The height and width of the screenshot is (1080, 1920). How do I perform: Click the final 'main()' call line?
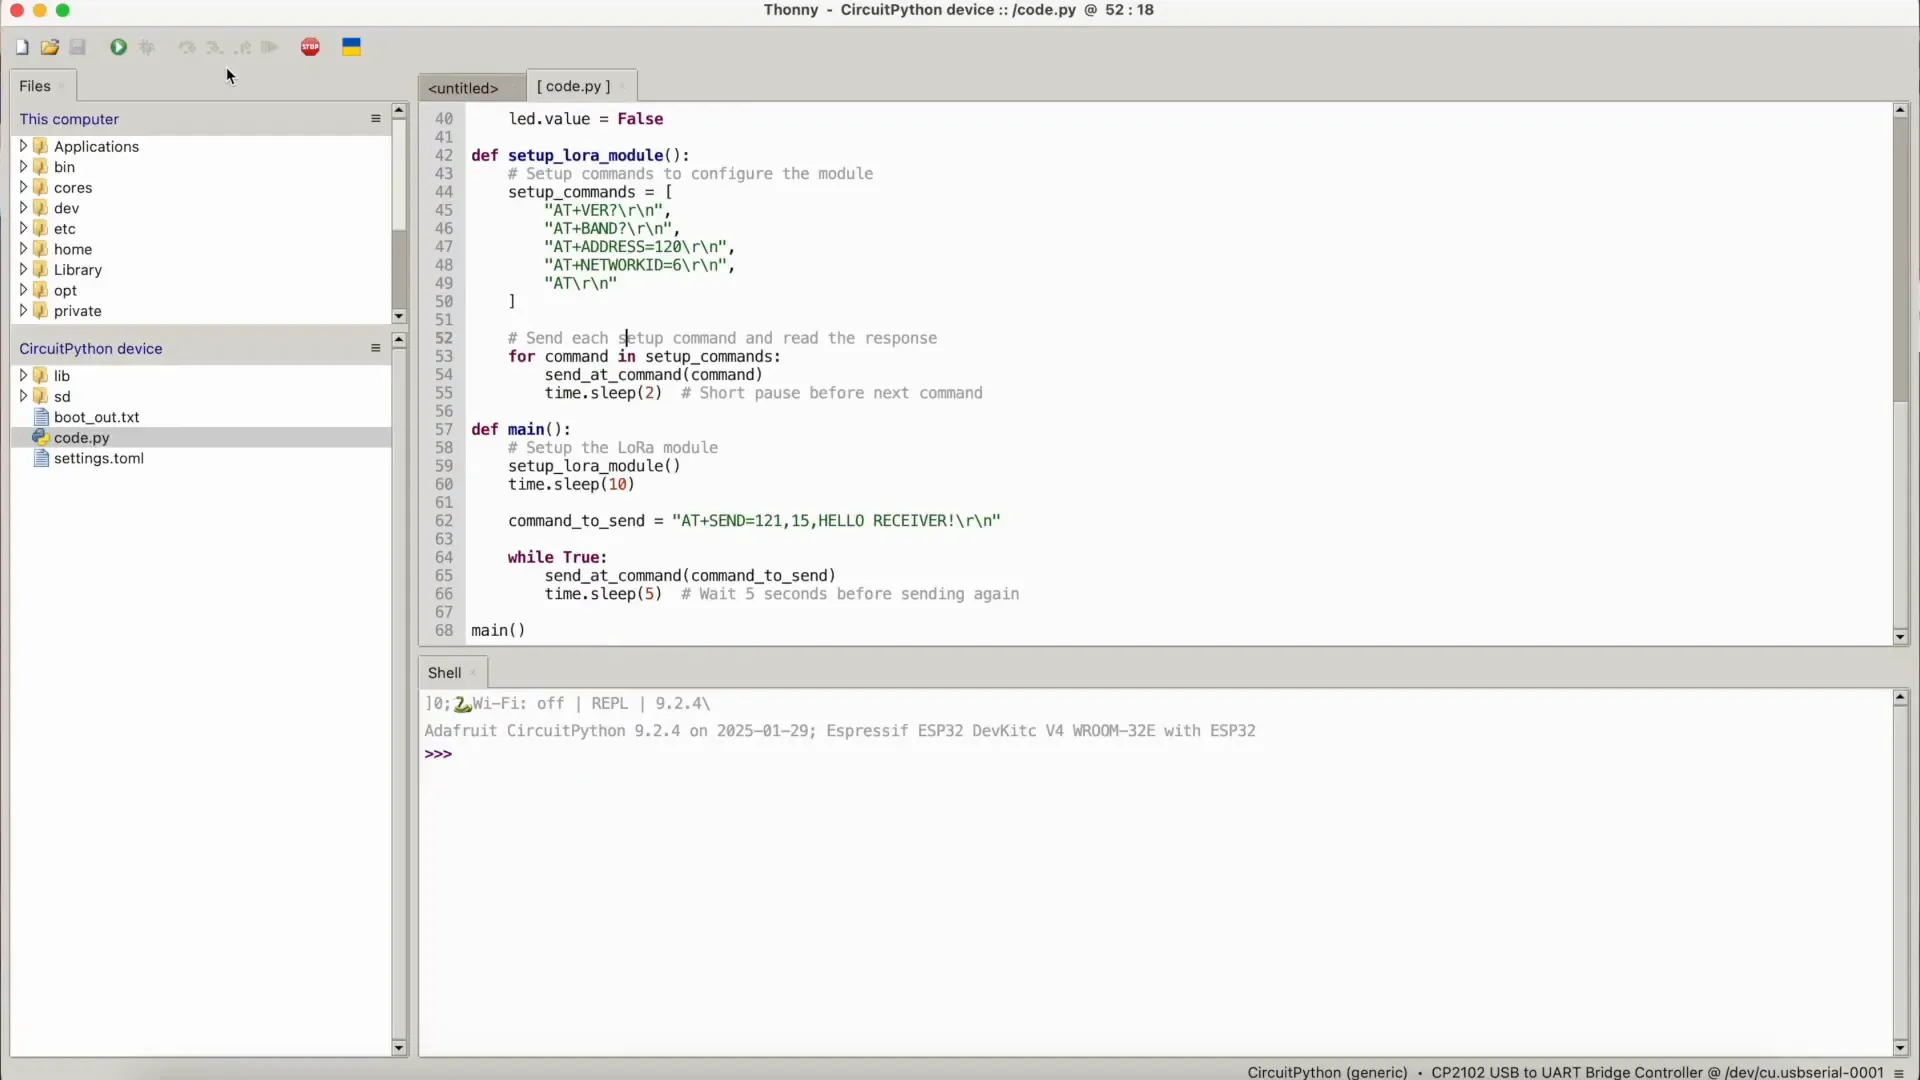[x=498, y=632]
